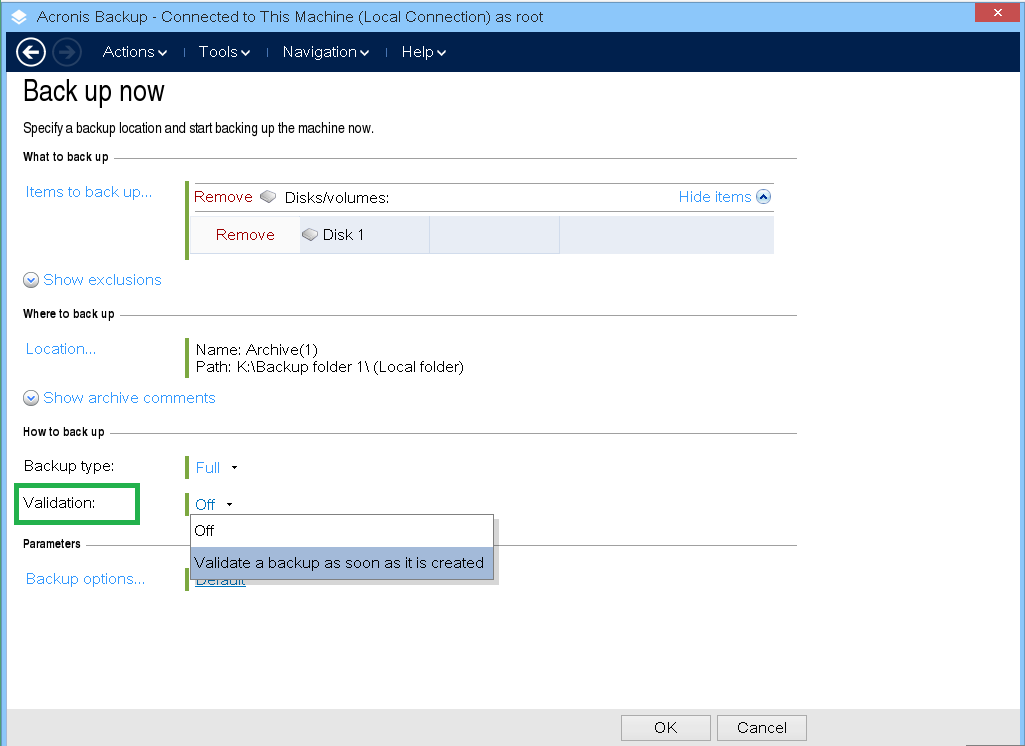This screenshot has width=1025, height=746.
Task: Click the back navigation arrow icon
Action: tap(31, 52)
